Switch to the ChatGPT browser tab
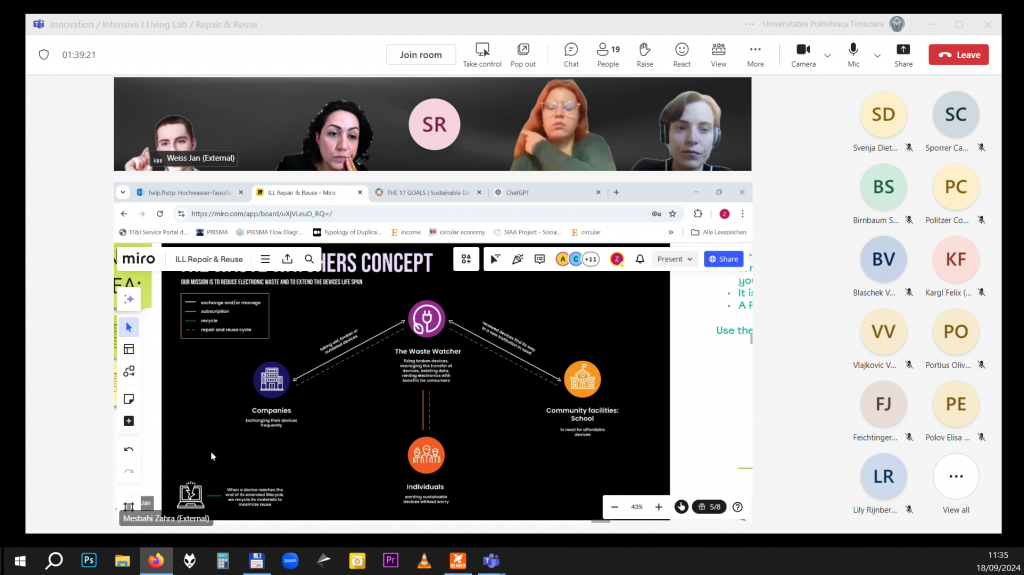This screenshot has width=1024, height=575. (x=547, y=193)
